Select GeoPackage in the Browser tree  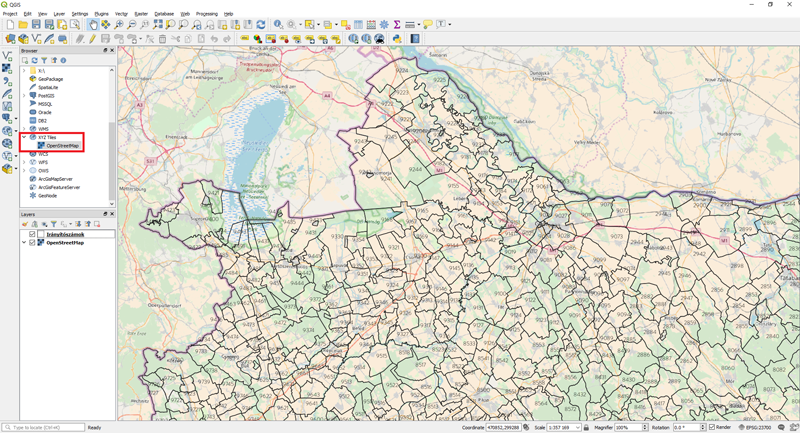[x=51, y=79]
